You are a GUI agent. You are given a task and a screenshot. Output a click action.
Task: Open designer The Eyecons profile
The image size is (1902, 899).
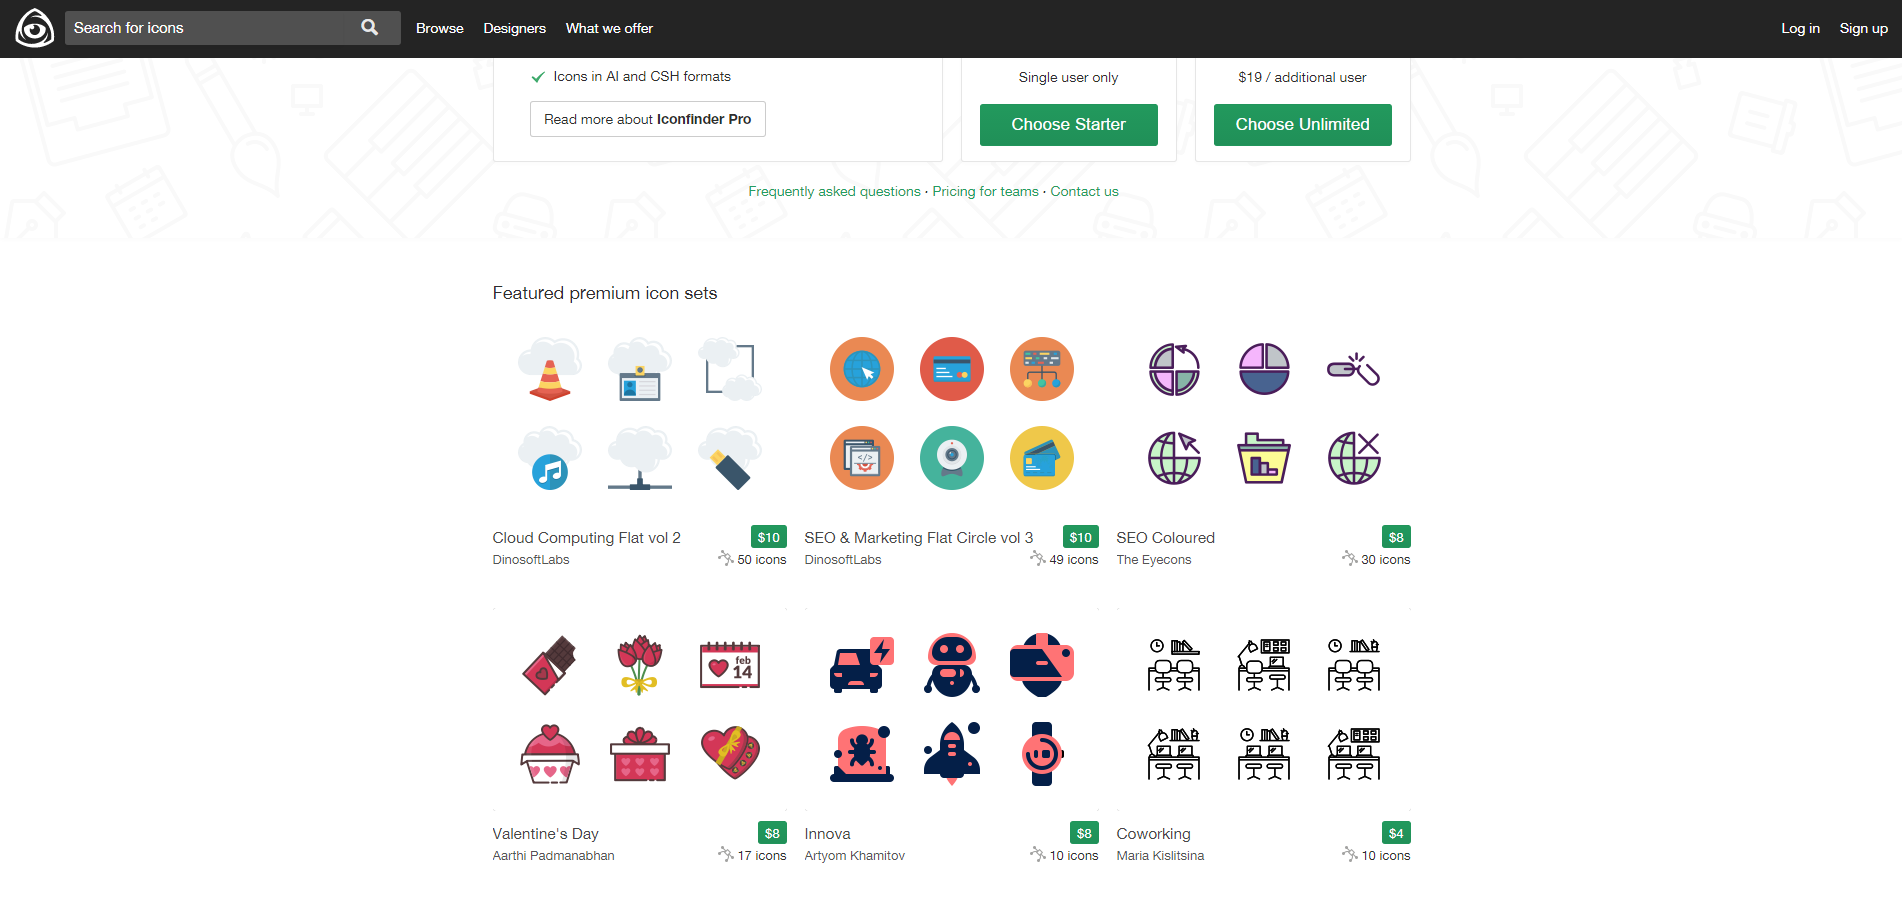(1153, 560)
